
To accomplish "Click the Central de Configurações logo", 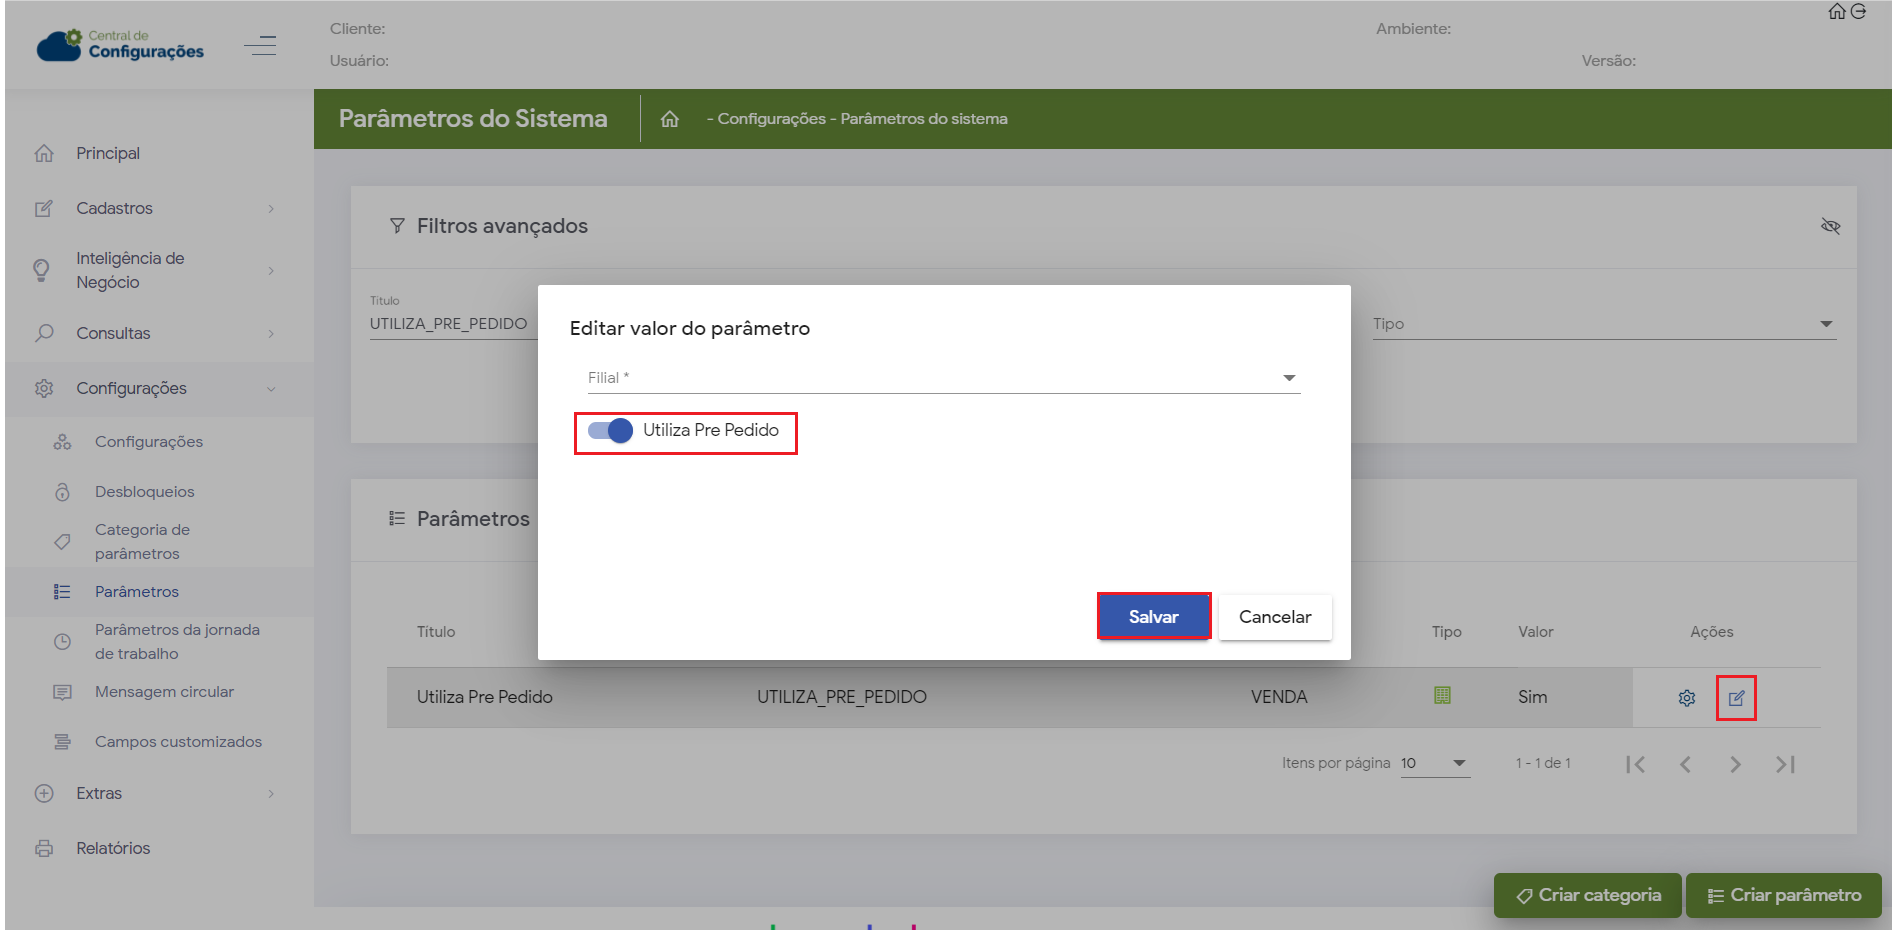I will click(120, 45).
